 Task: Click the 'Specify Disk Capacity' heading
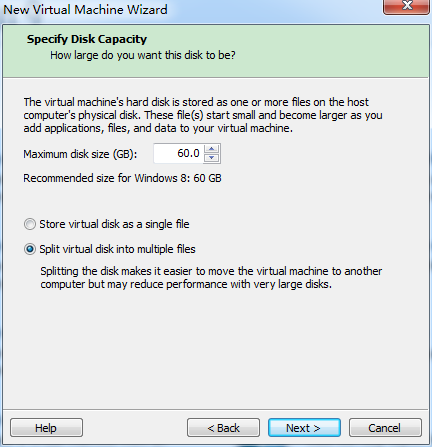coord(87,39)
